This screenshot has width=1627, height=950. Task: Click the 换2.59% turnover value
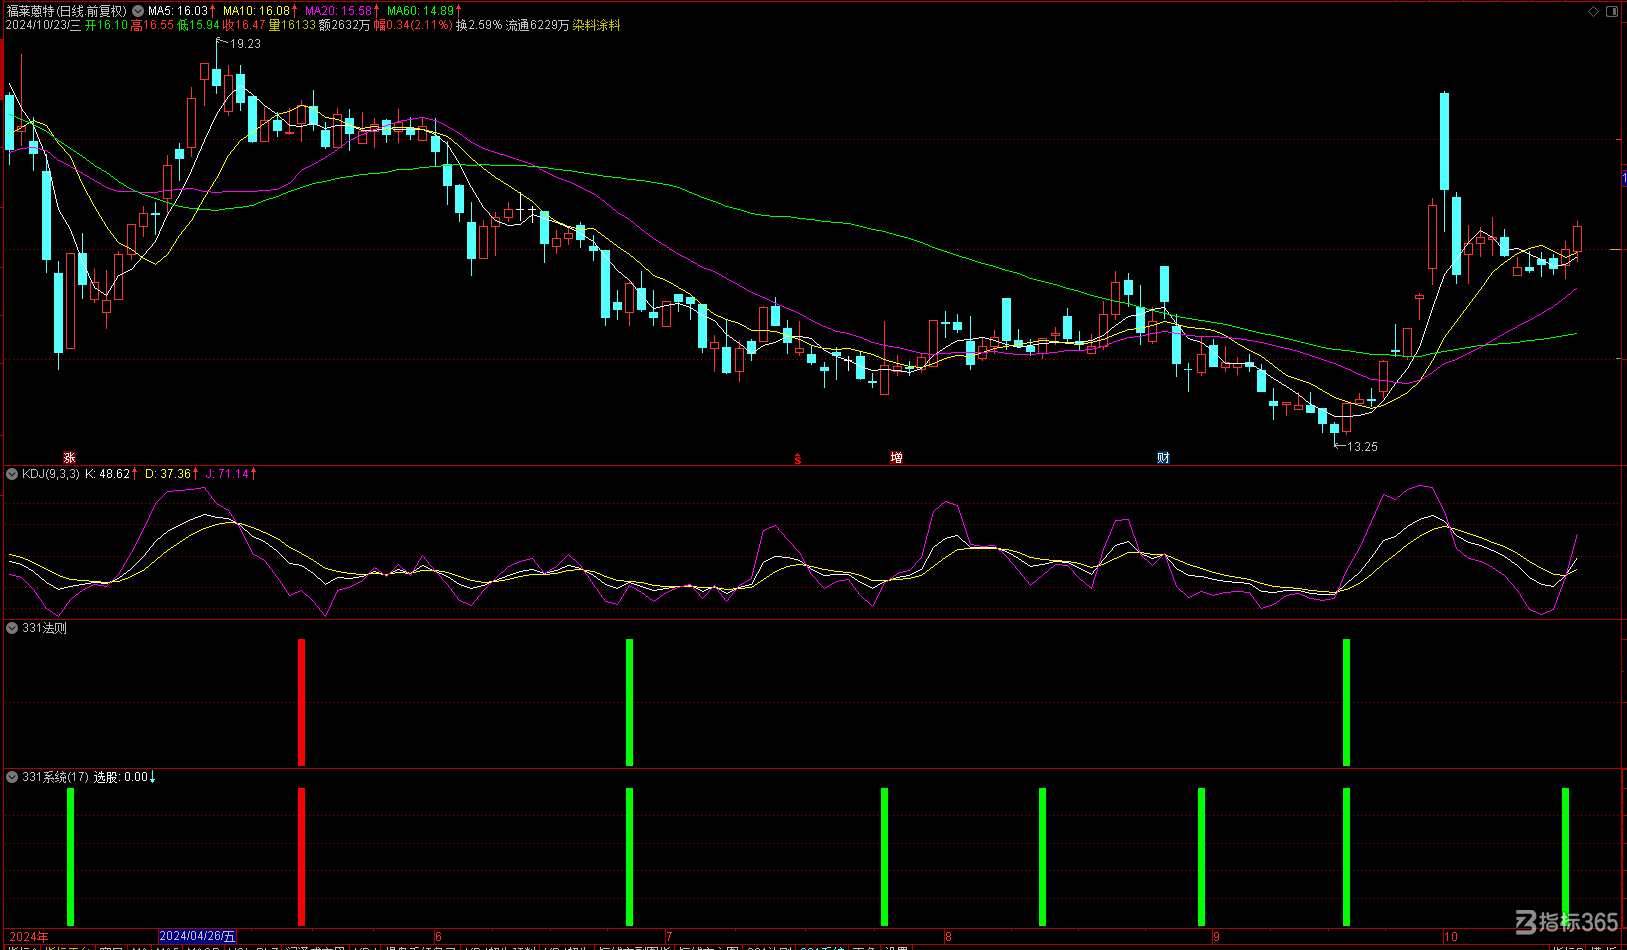[479, 25]
